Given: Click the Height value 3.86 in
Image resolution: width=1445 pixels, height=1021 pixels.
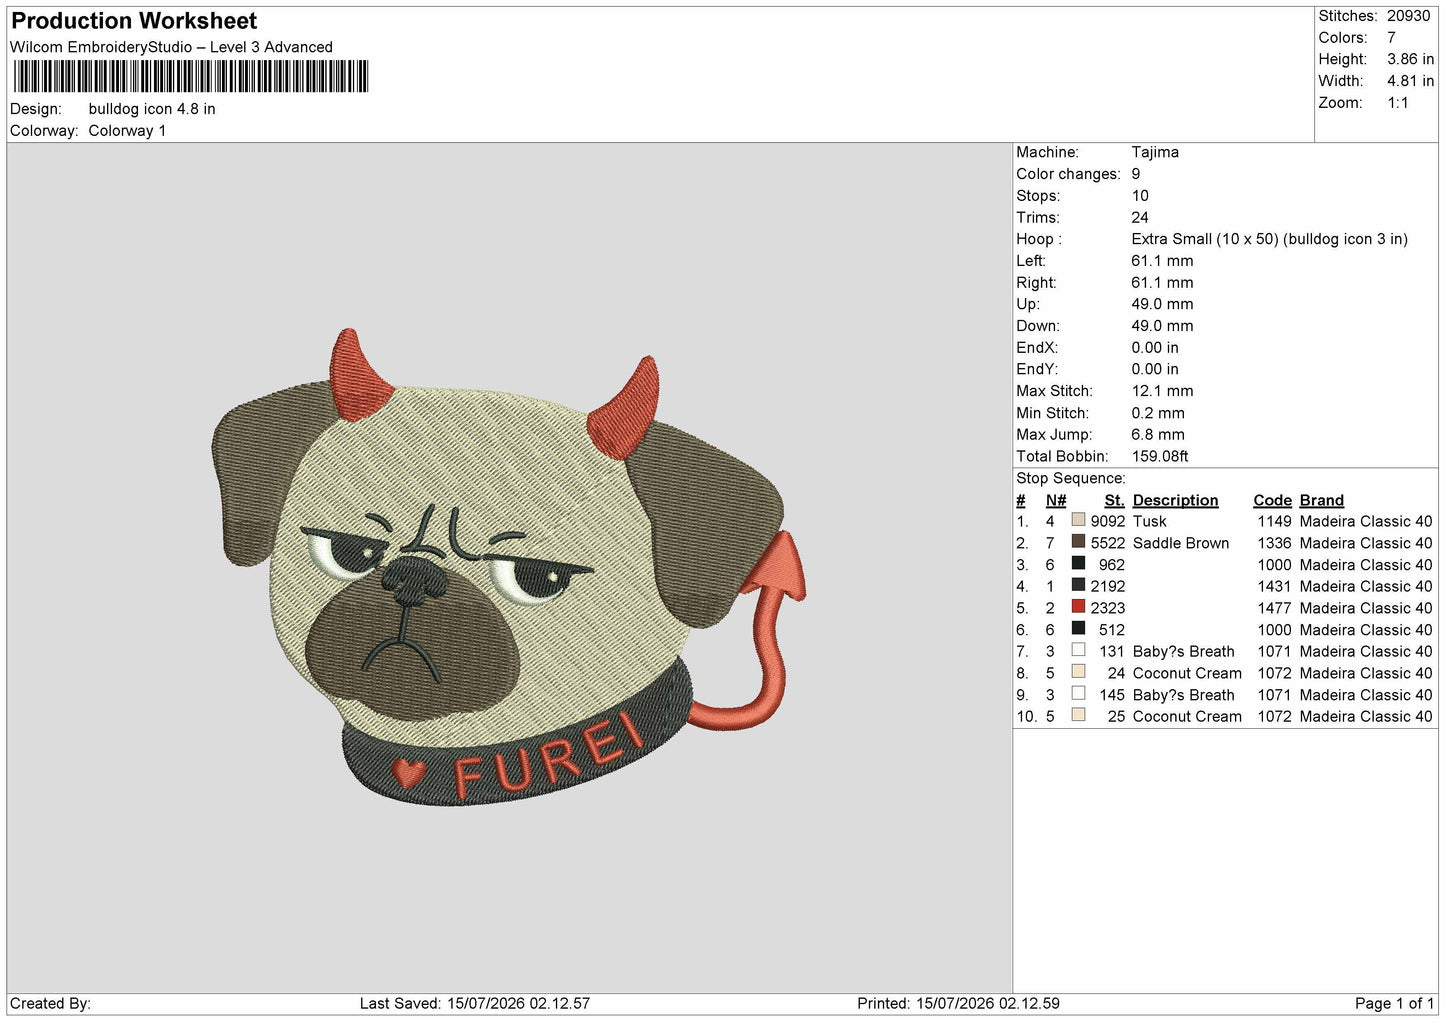Looking at the screenshot, I should click(x=1410, y=60).
